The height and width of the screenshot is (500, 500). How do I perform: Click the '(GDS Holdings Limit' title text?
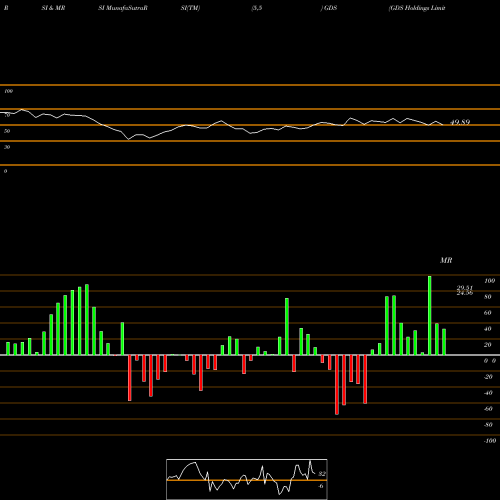(417, 8)
